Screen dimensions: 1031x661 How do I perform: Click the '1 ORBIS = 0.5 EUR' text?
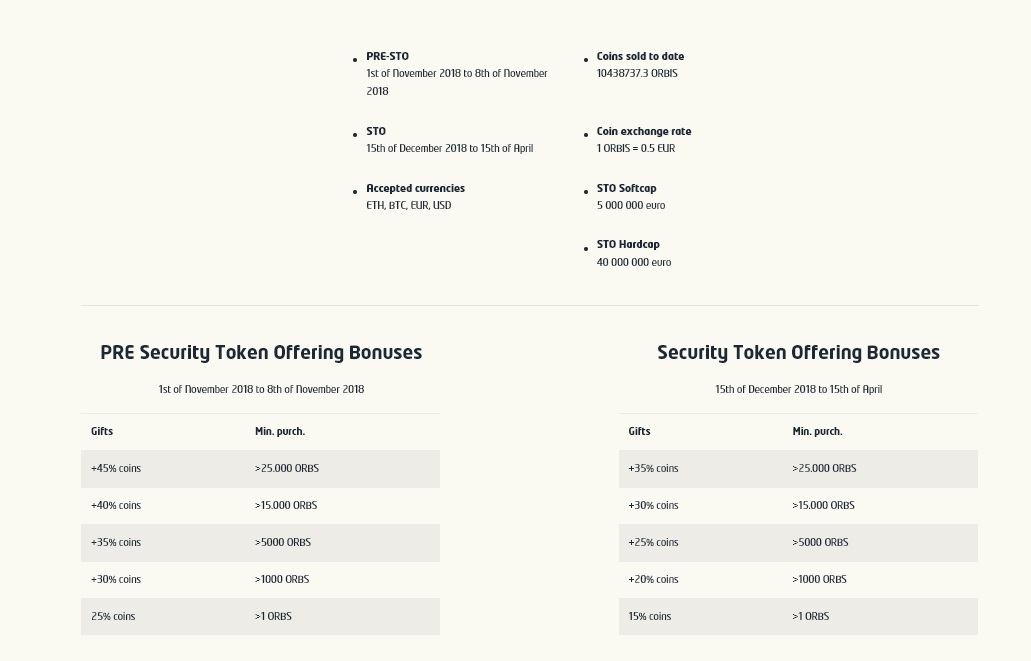(x=635, y=148)
